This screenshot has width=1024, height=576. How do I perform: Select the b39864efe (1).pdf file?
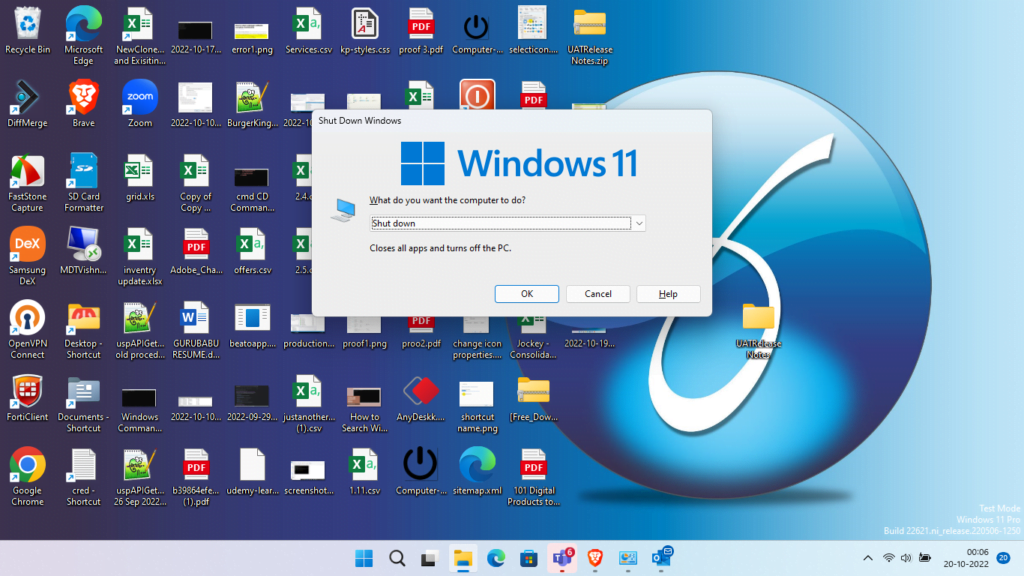tap(196, 477)
